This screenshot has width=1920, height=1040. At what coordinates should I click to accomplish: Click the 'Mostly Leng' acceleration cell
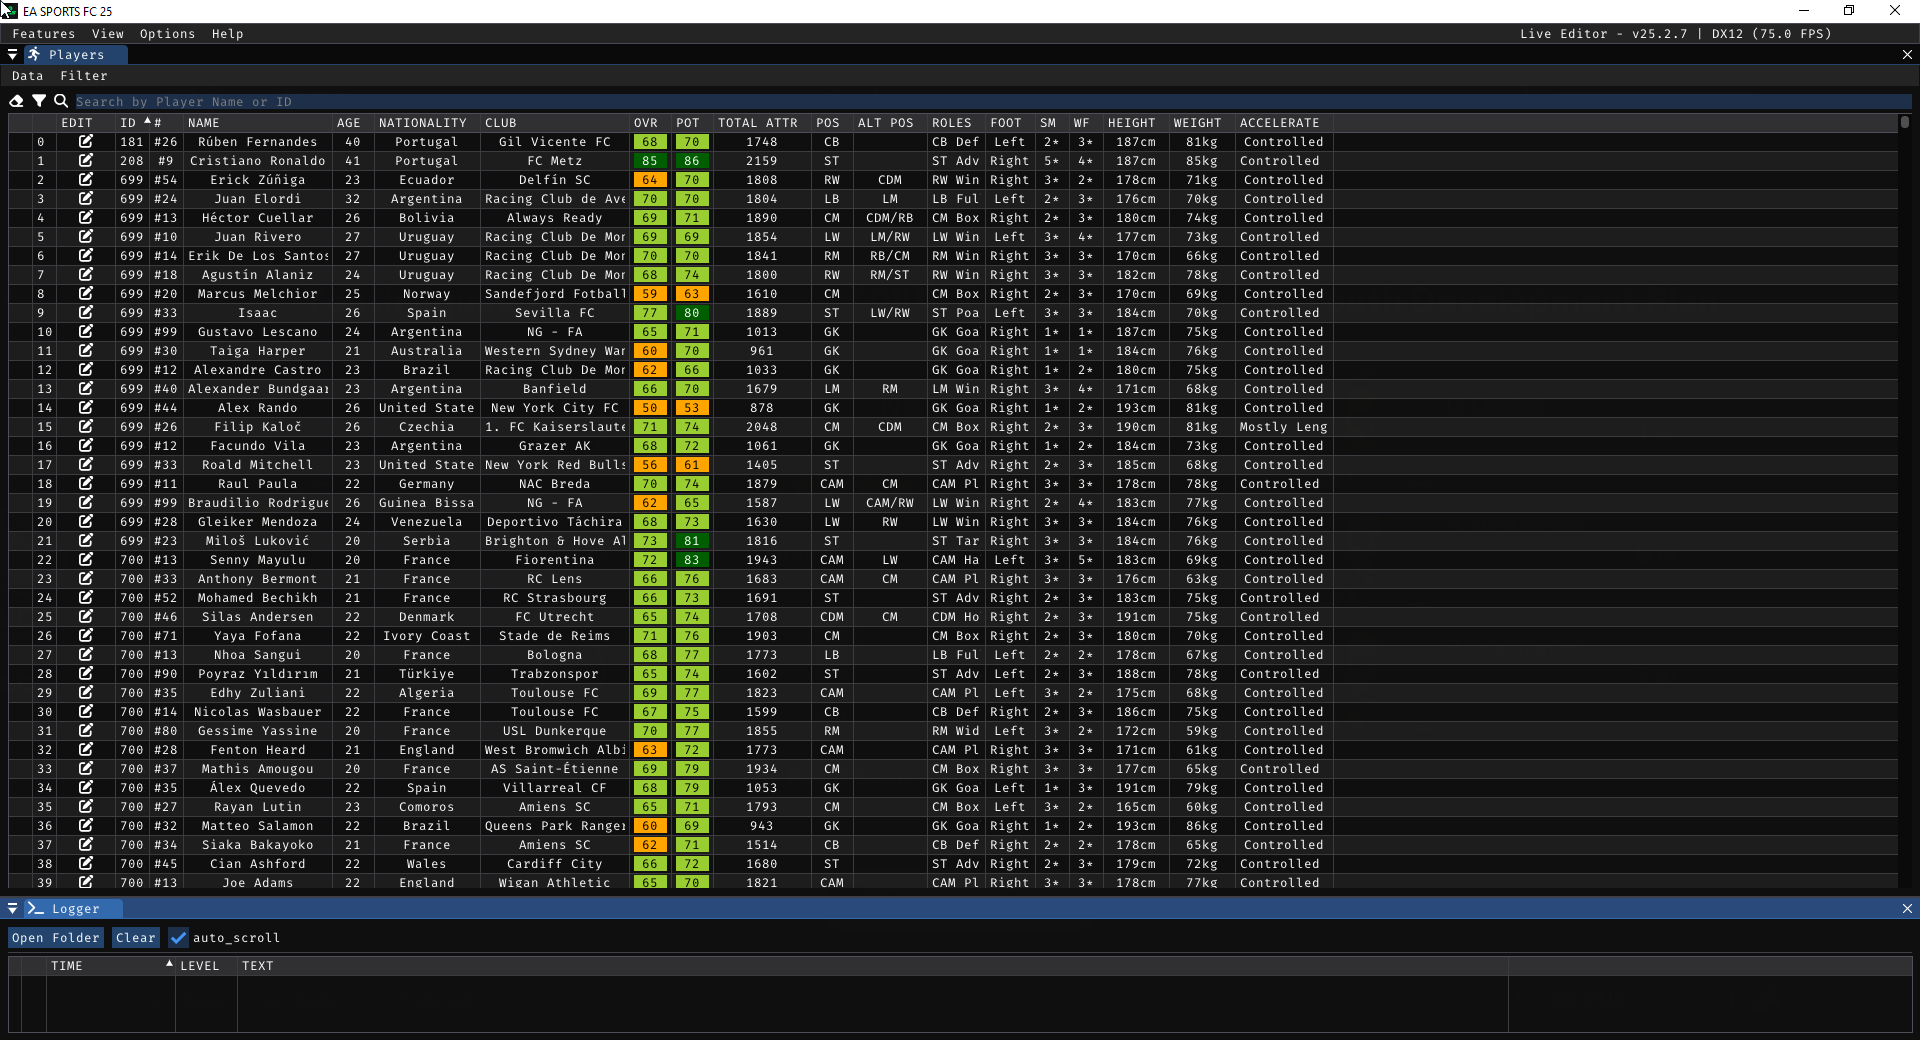coord(1284,427)
